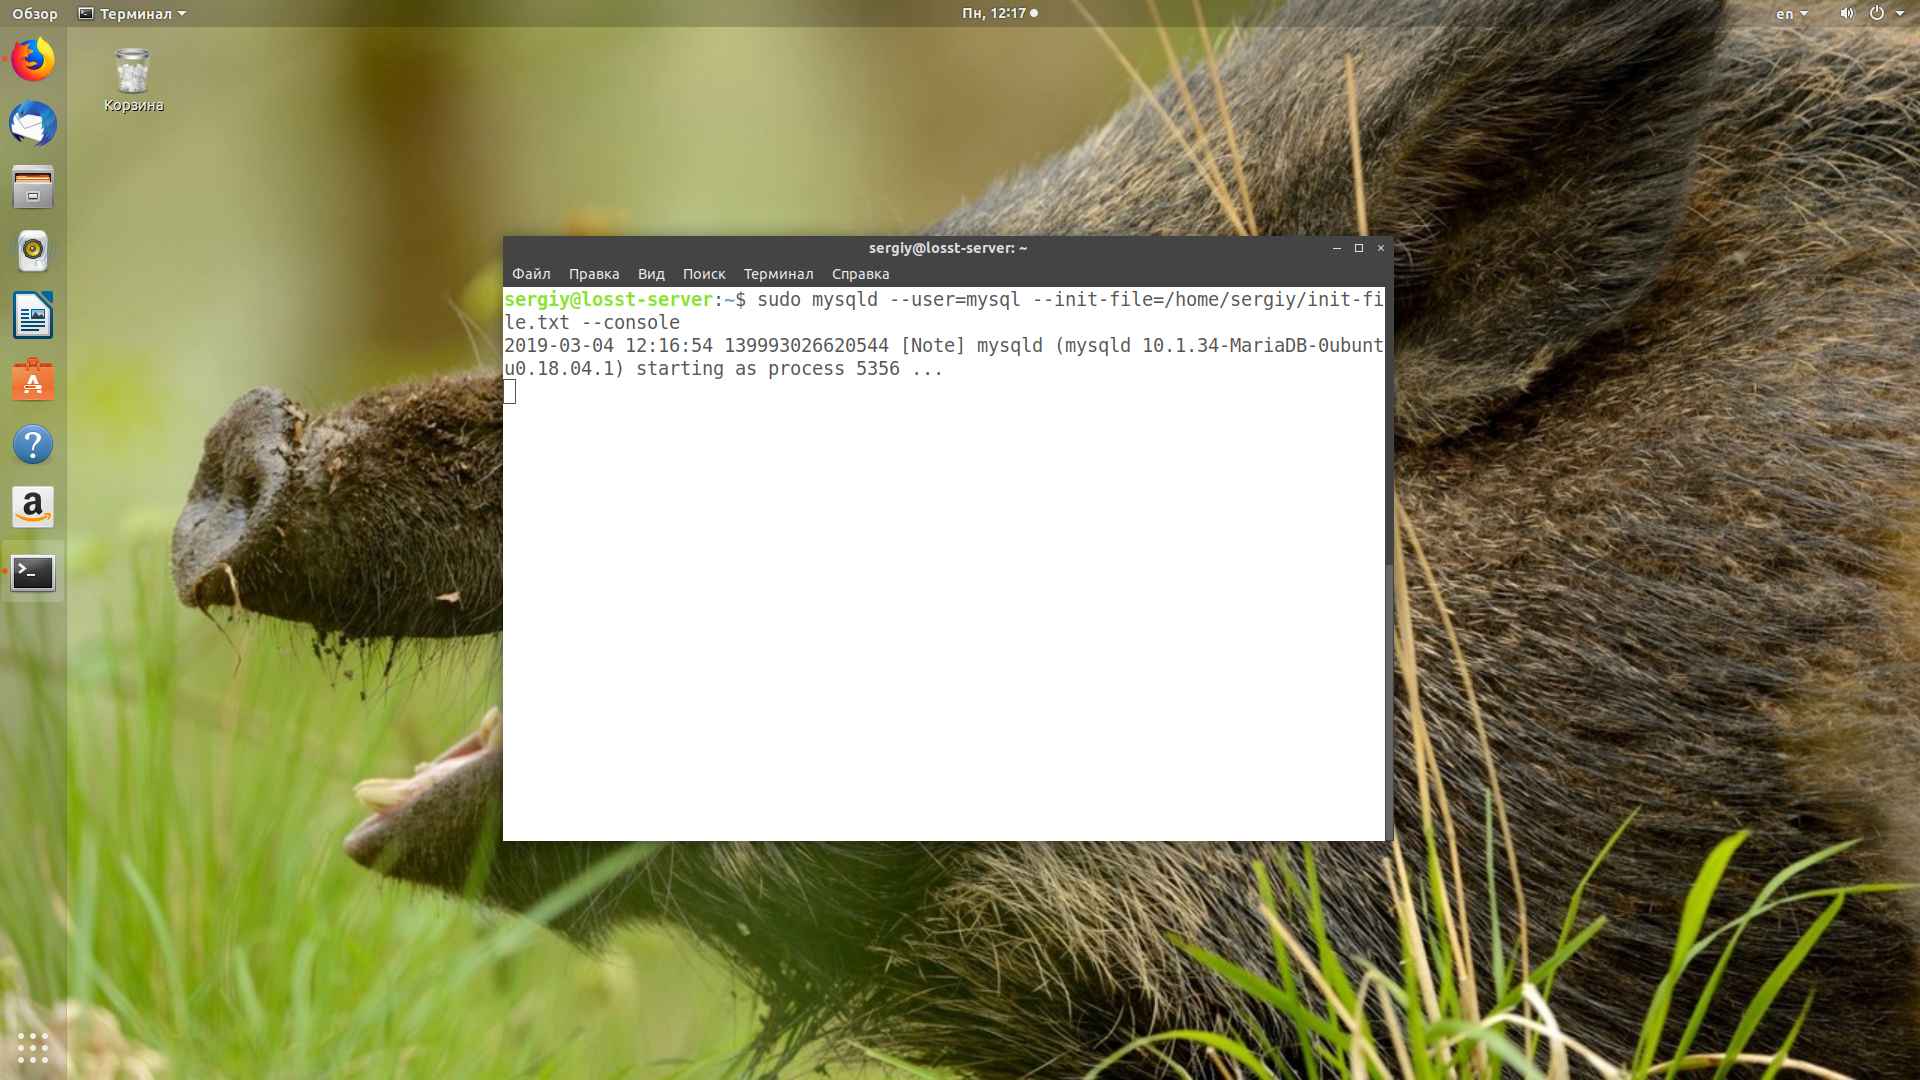Minimize the terminal window

click(1336, 248)
